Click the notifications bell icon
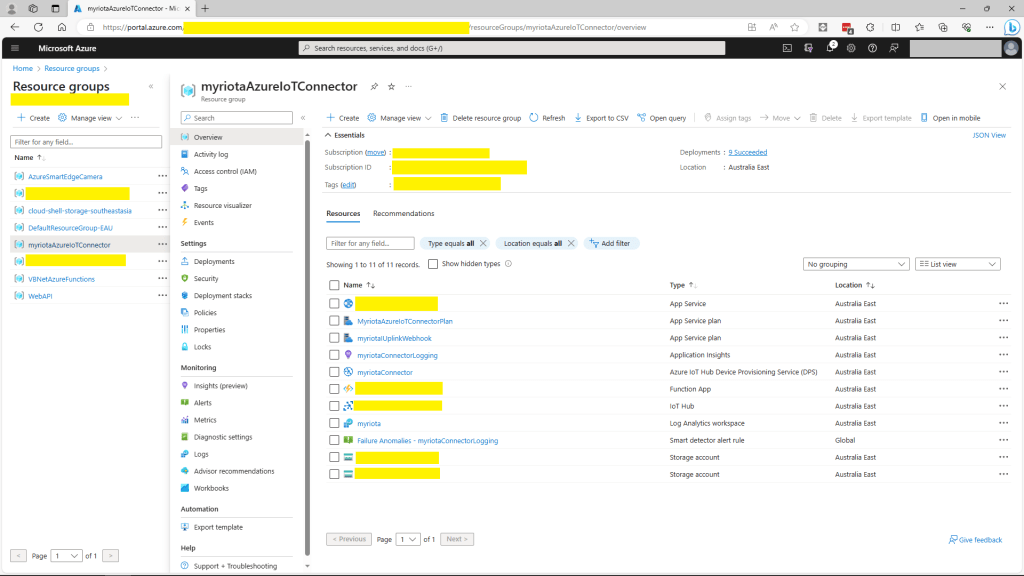Viewport: 1024px width, 576px height. tap(829, 48)
